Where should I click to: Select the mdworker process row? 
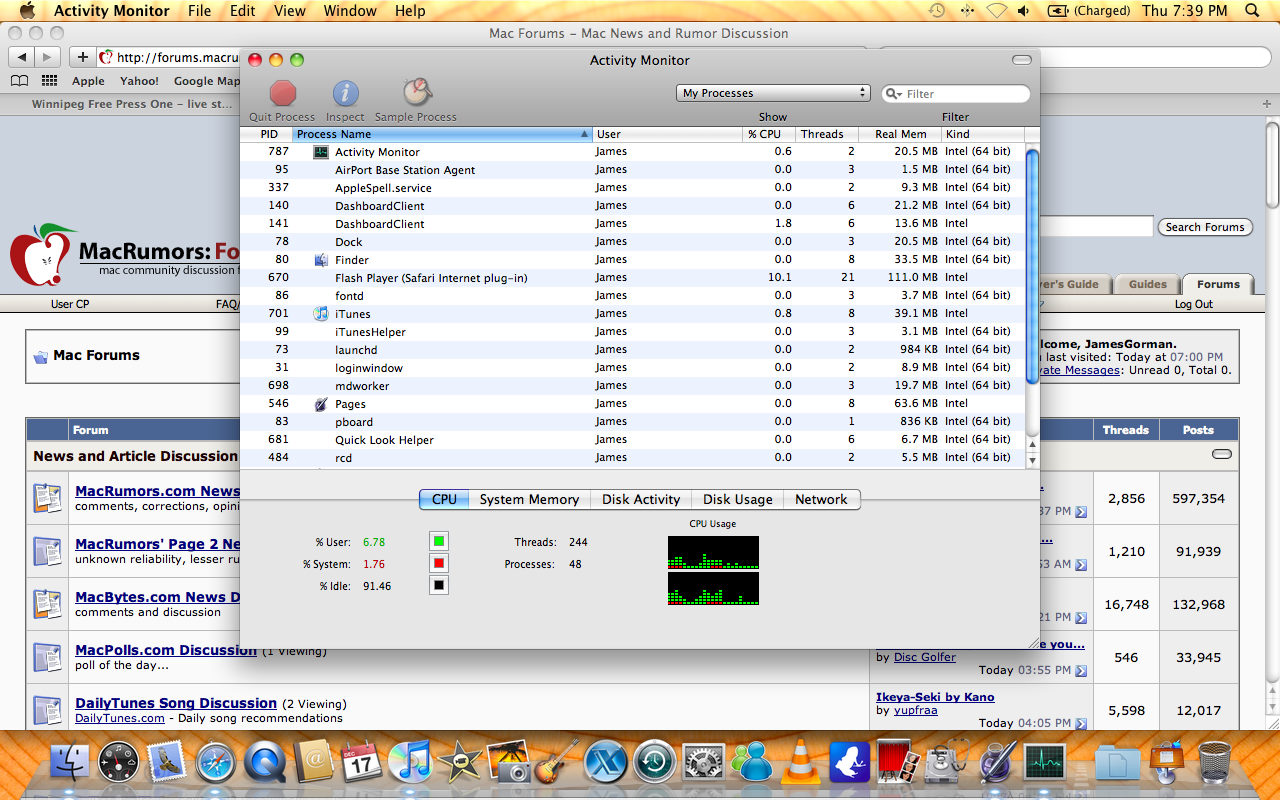click(x=633, y=386)
